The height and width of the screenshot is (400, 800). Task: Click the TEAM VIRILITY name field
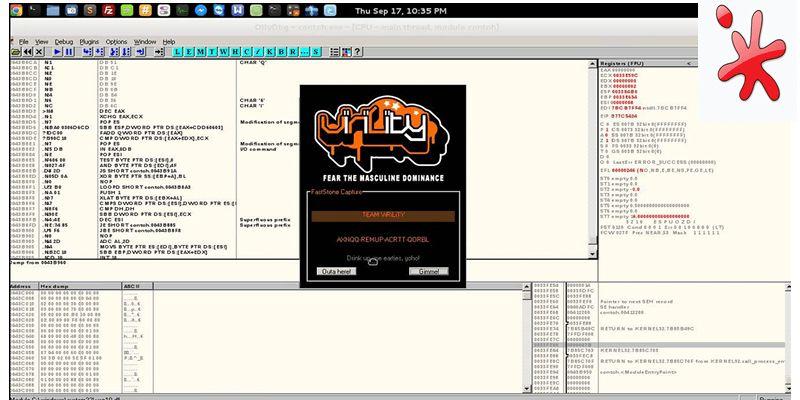click(x=383, y=216)
